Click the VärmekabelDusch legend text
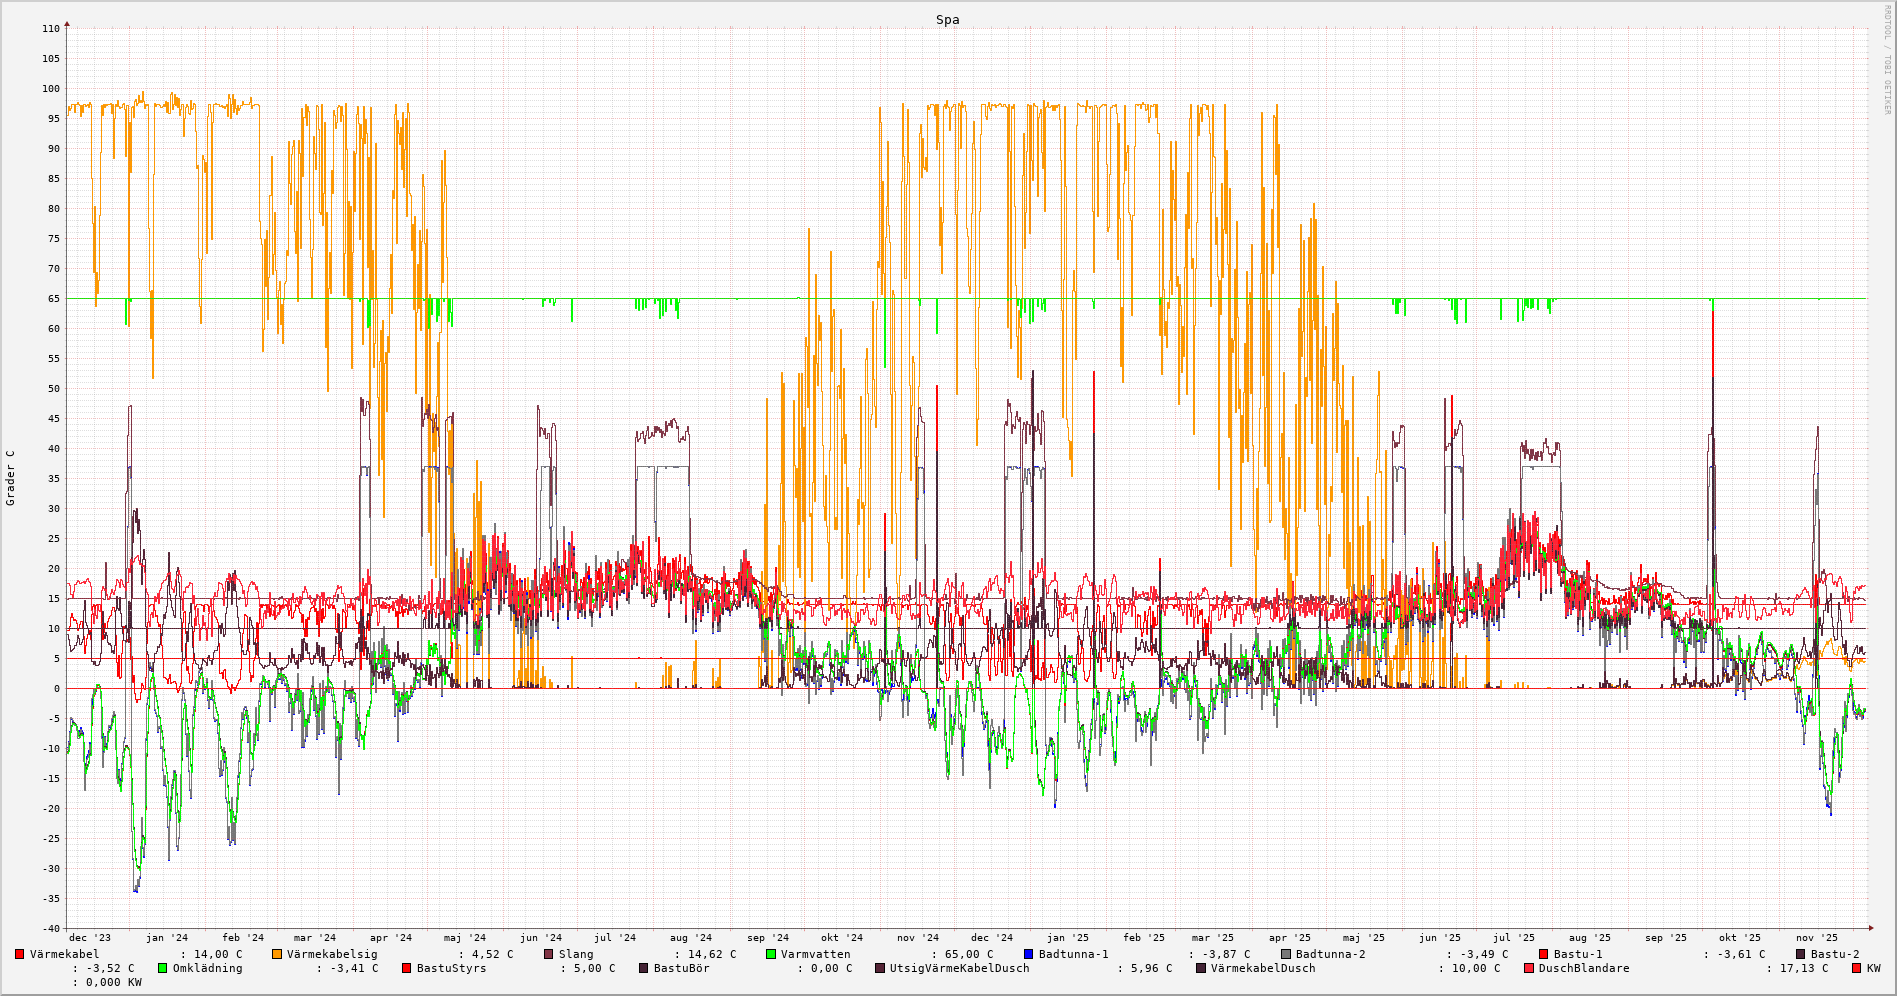This screenshot has height=996, width=1897. pos(1262,968)
